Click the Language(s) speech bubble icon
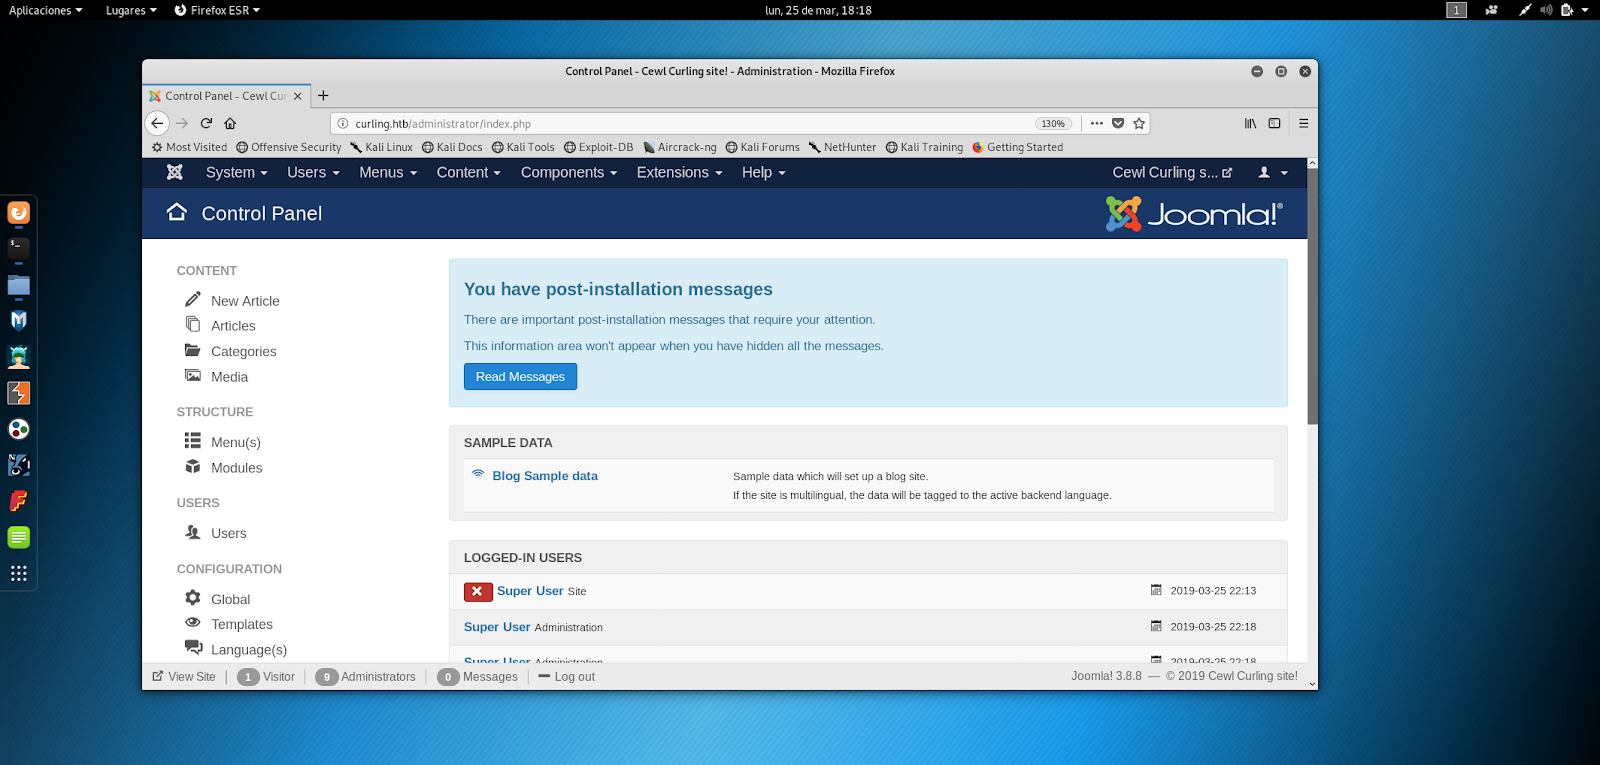Viewport: 1600px width, 765px height. pyautogui.click(x=193, y=648)
